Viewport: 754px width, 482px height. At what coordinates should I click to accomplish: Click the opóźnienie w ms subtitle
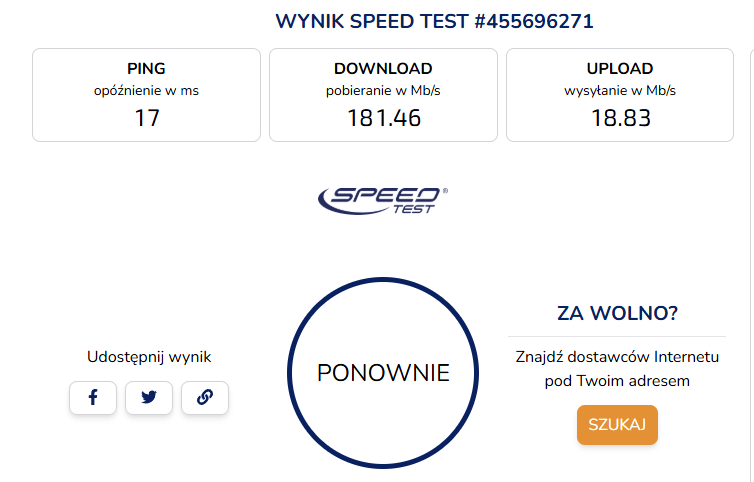pyautogui.click(x=146, y=91)
